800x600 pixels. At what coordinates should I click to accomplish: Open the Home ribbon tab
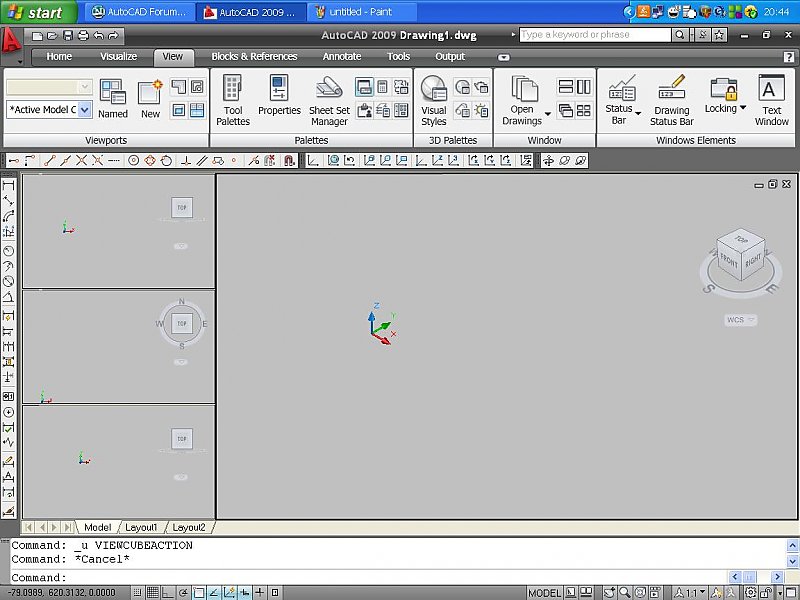click(x=59, y=57)
